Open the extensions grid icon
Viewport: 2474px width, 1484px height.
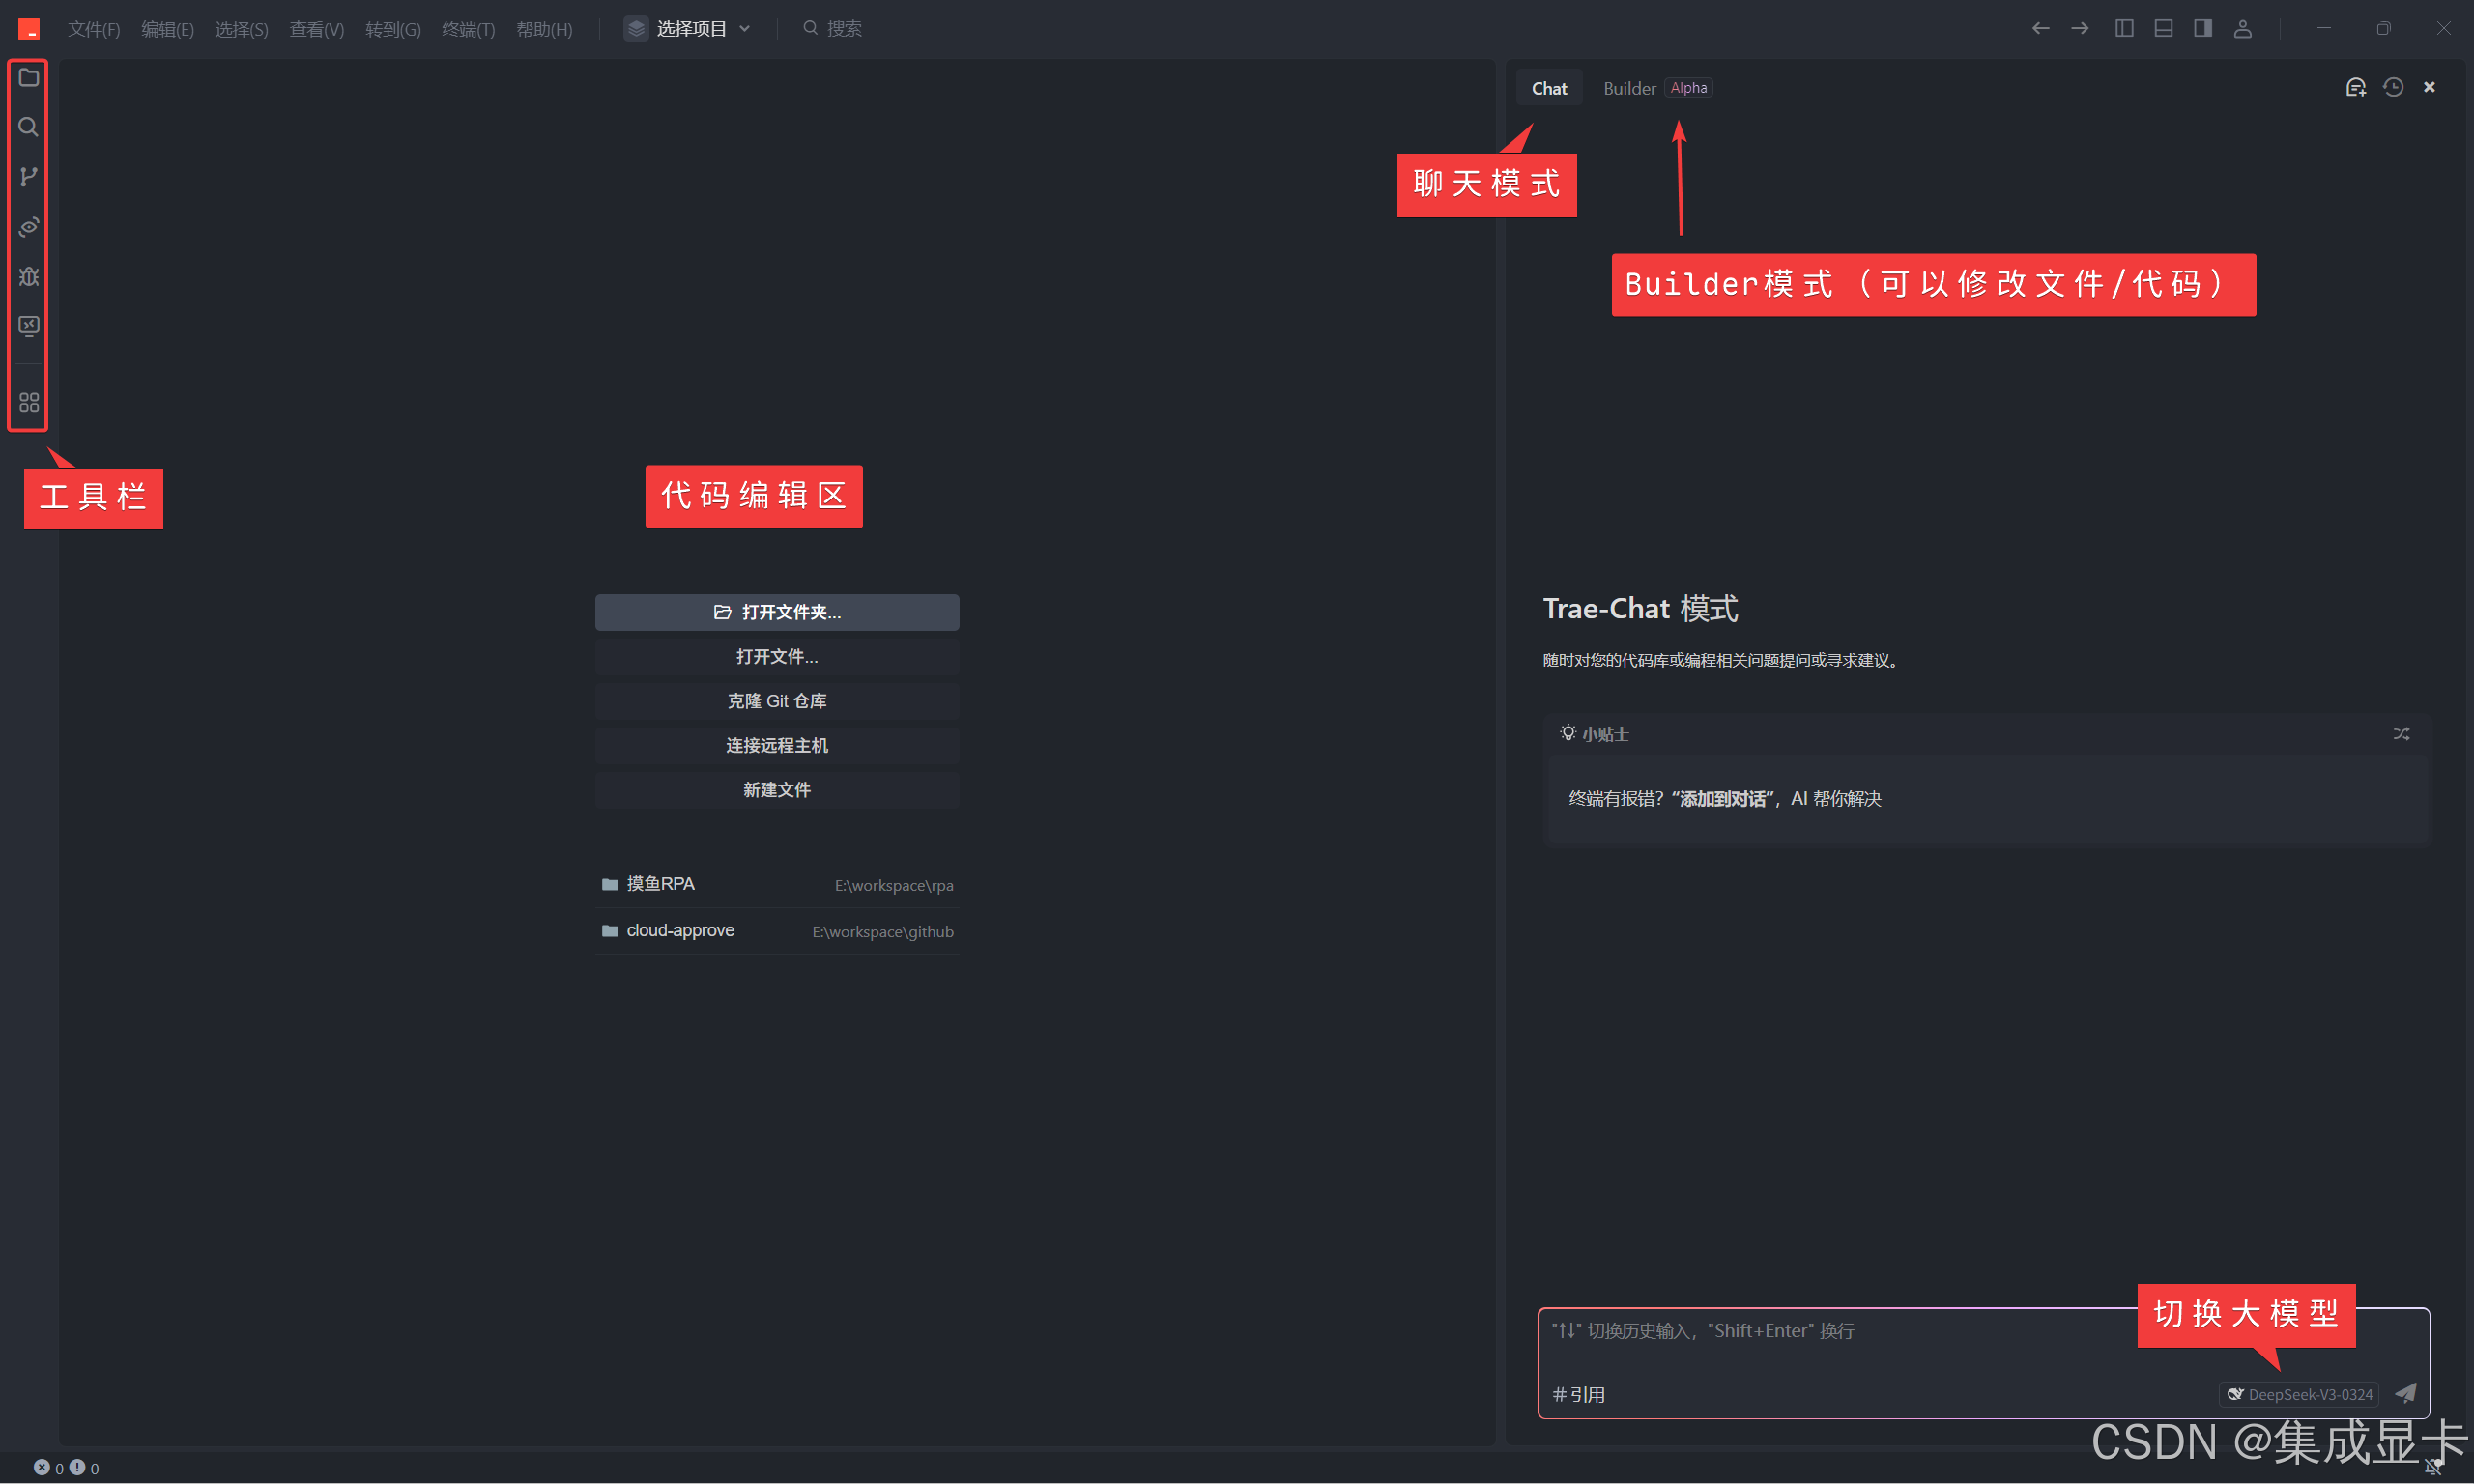(29, 402)
